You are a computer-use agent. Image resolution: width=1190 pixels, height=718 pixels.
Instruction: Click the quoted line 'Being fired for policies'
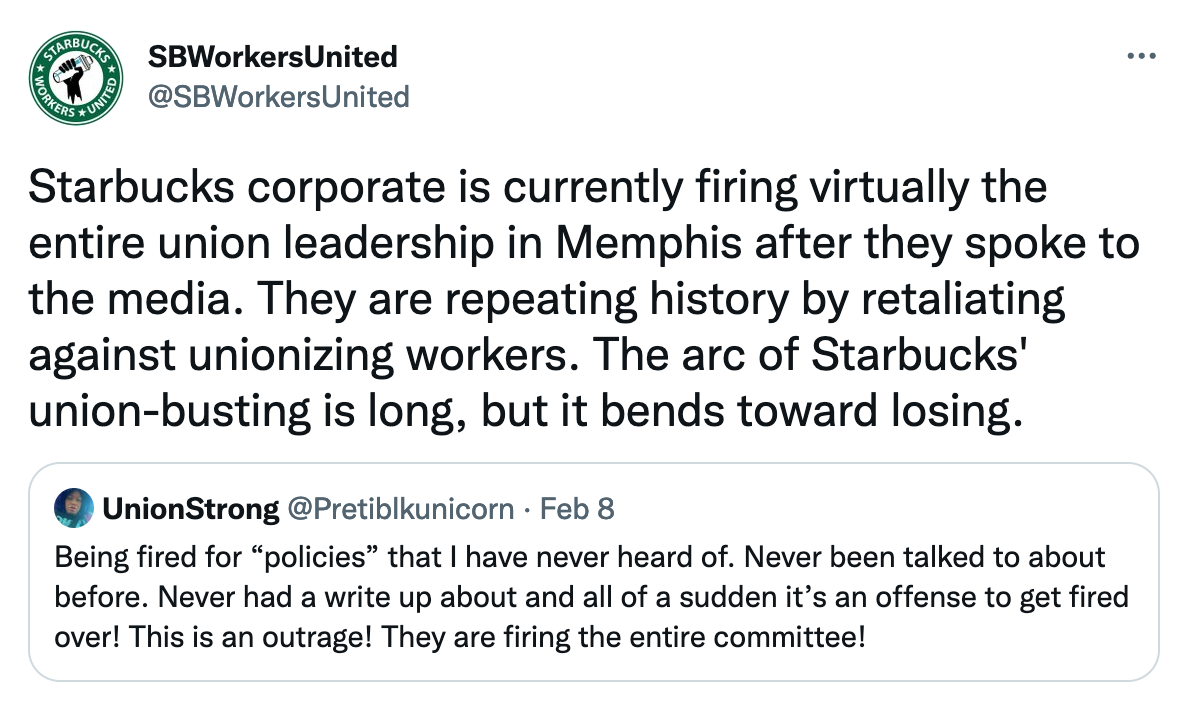(x=580, y=556)
